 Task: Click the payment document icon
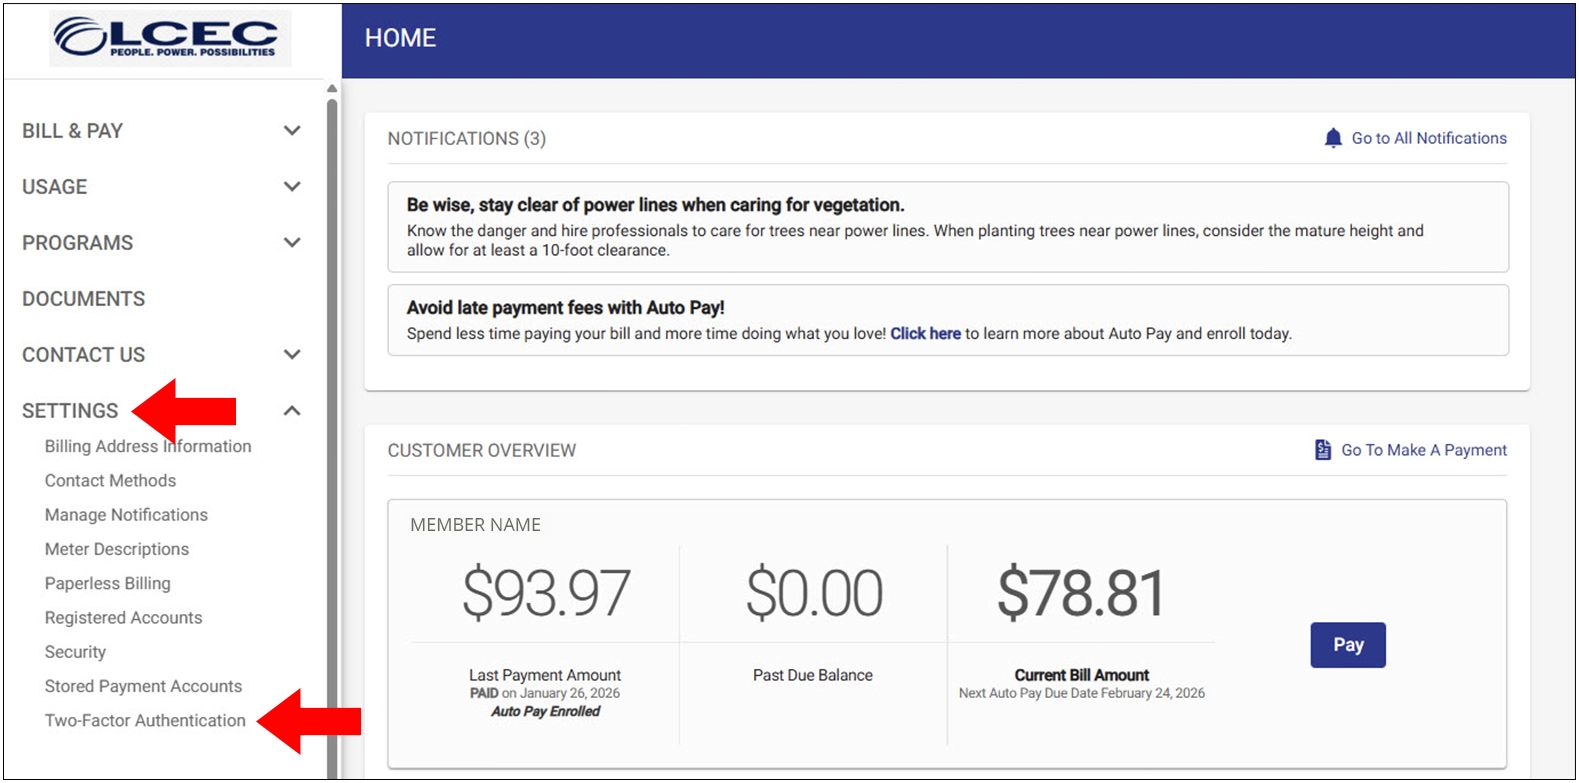pos(1322,450)
